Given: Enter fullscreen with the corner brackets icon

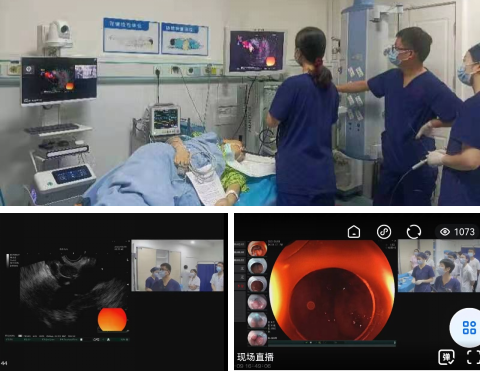Looking at the screenshot, I should (x=473, y=357).
